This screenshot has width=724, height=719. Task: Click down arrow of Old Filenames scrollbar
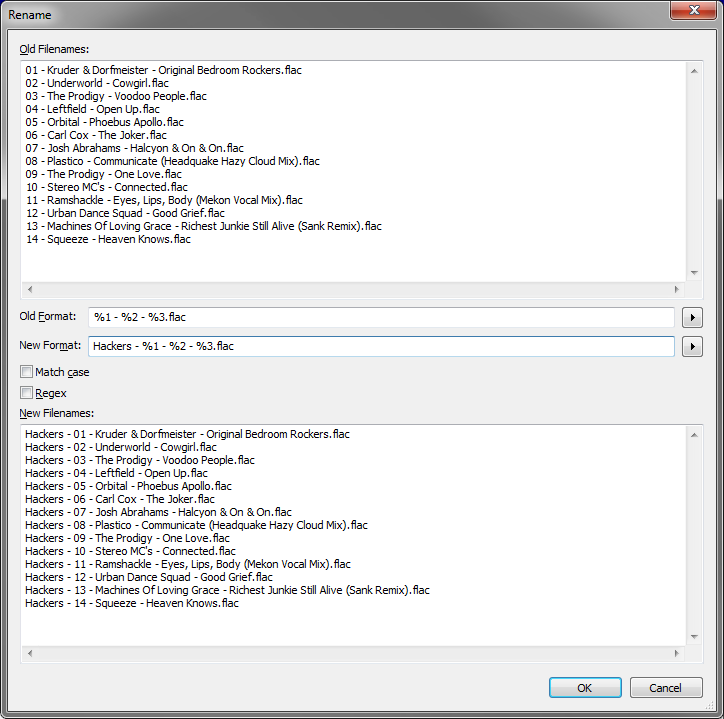pyautogui.click(x=694, y=273)
